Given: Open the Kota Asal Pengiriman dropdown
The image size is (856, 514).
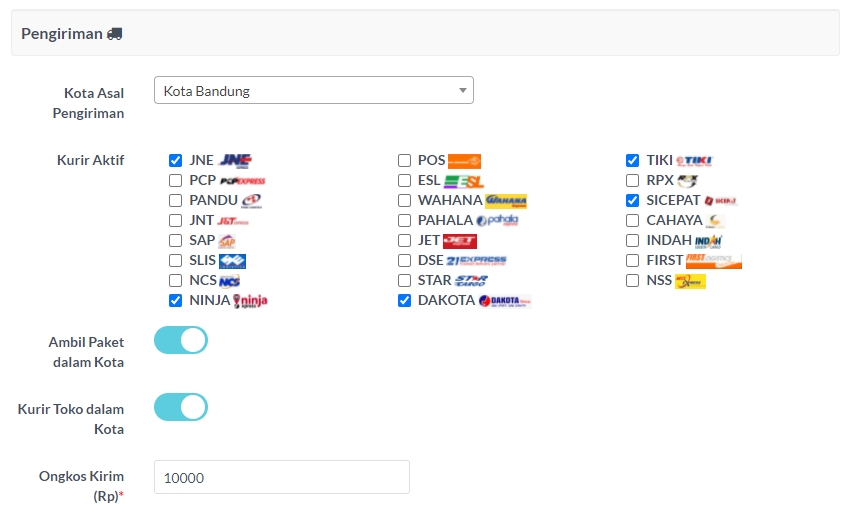Looking at the screenshot, I should [313, 91].
